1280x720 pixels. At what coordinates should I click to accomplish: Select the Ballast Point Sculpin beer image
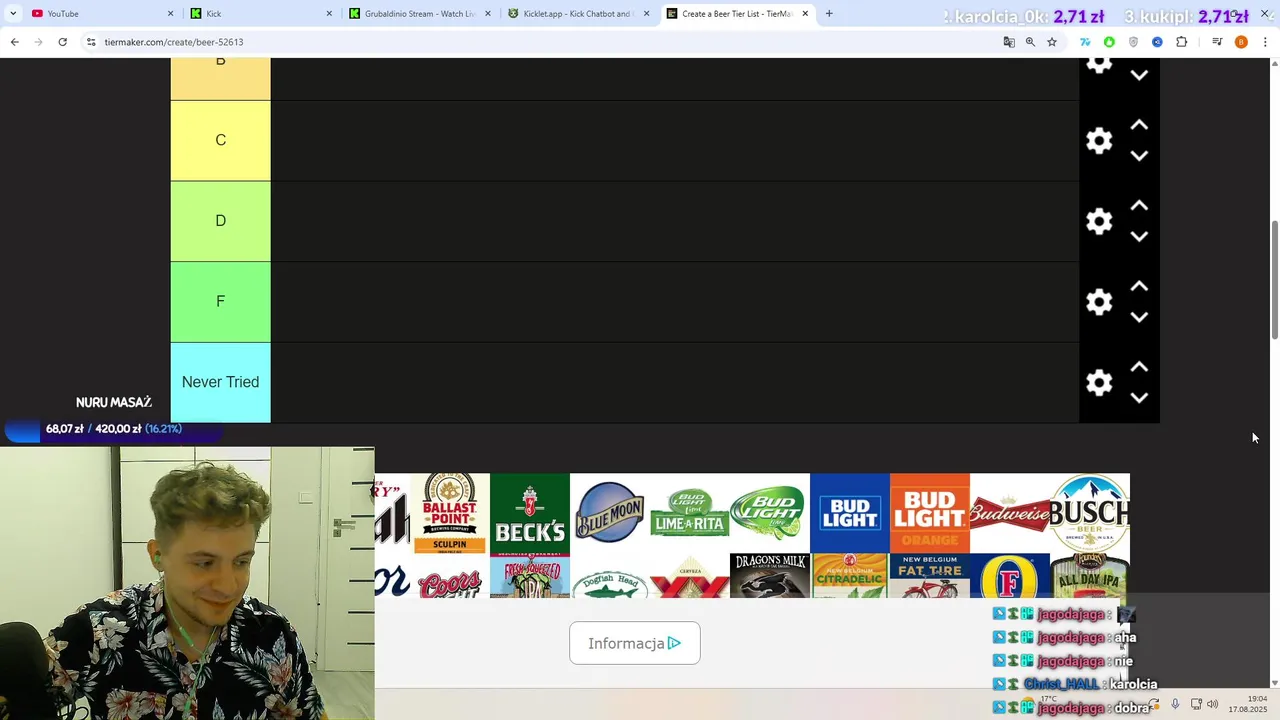pos(450,513)
